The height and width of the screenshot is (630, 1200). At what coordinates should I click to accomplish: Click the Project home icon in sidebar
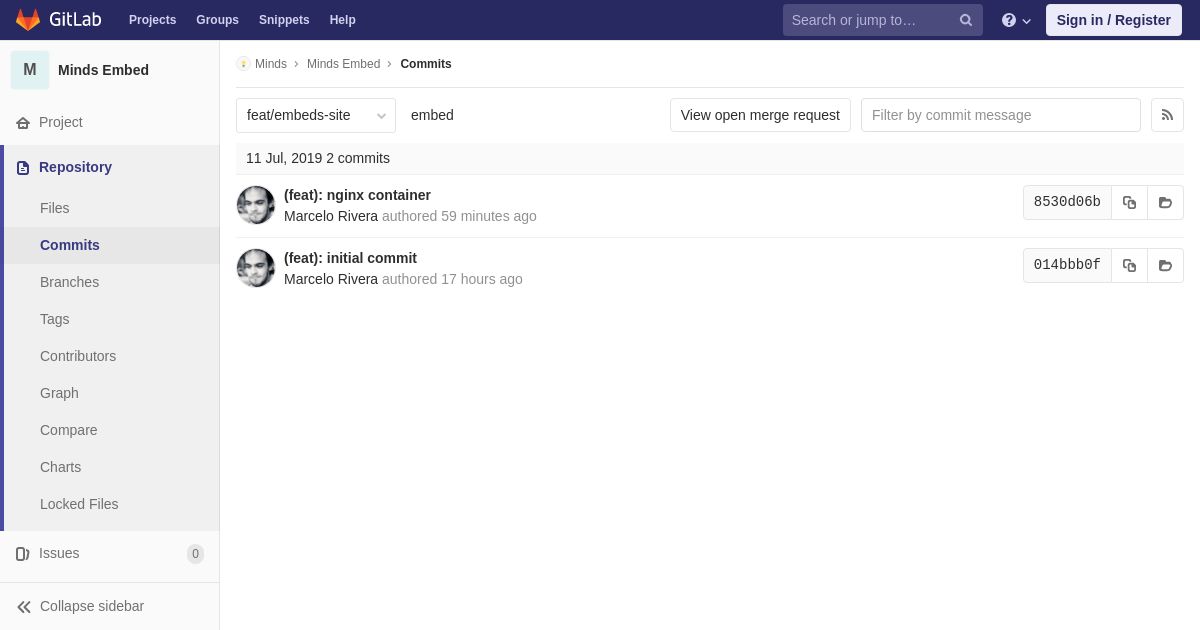tap(23, 122)
